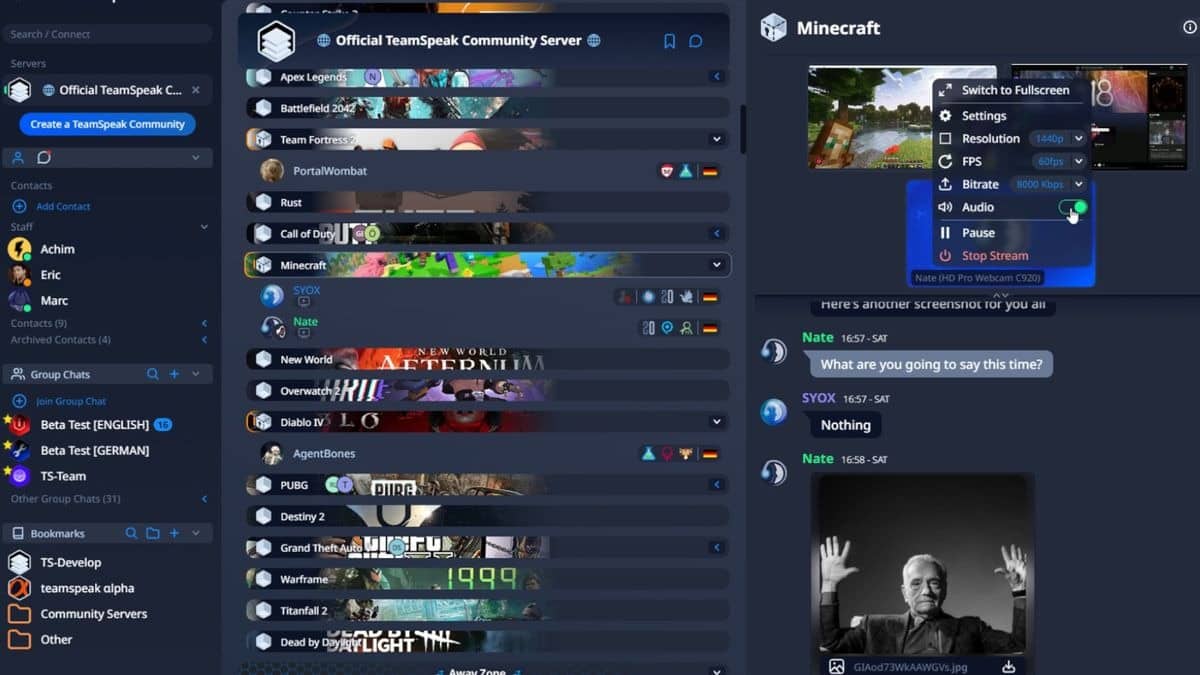The image size is (1200, 675).
Task: Search bookmarks using the magnifier icon
Action: 131,534
